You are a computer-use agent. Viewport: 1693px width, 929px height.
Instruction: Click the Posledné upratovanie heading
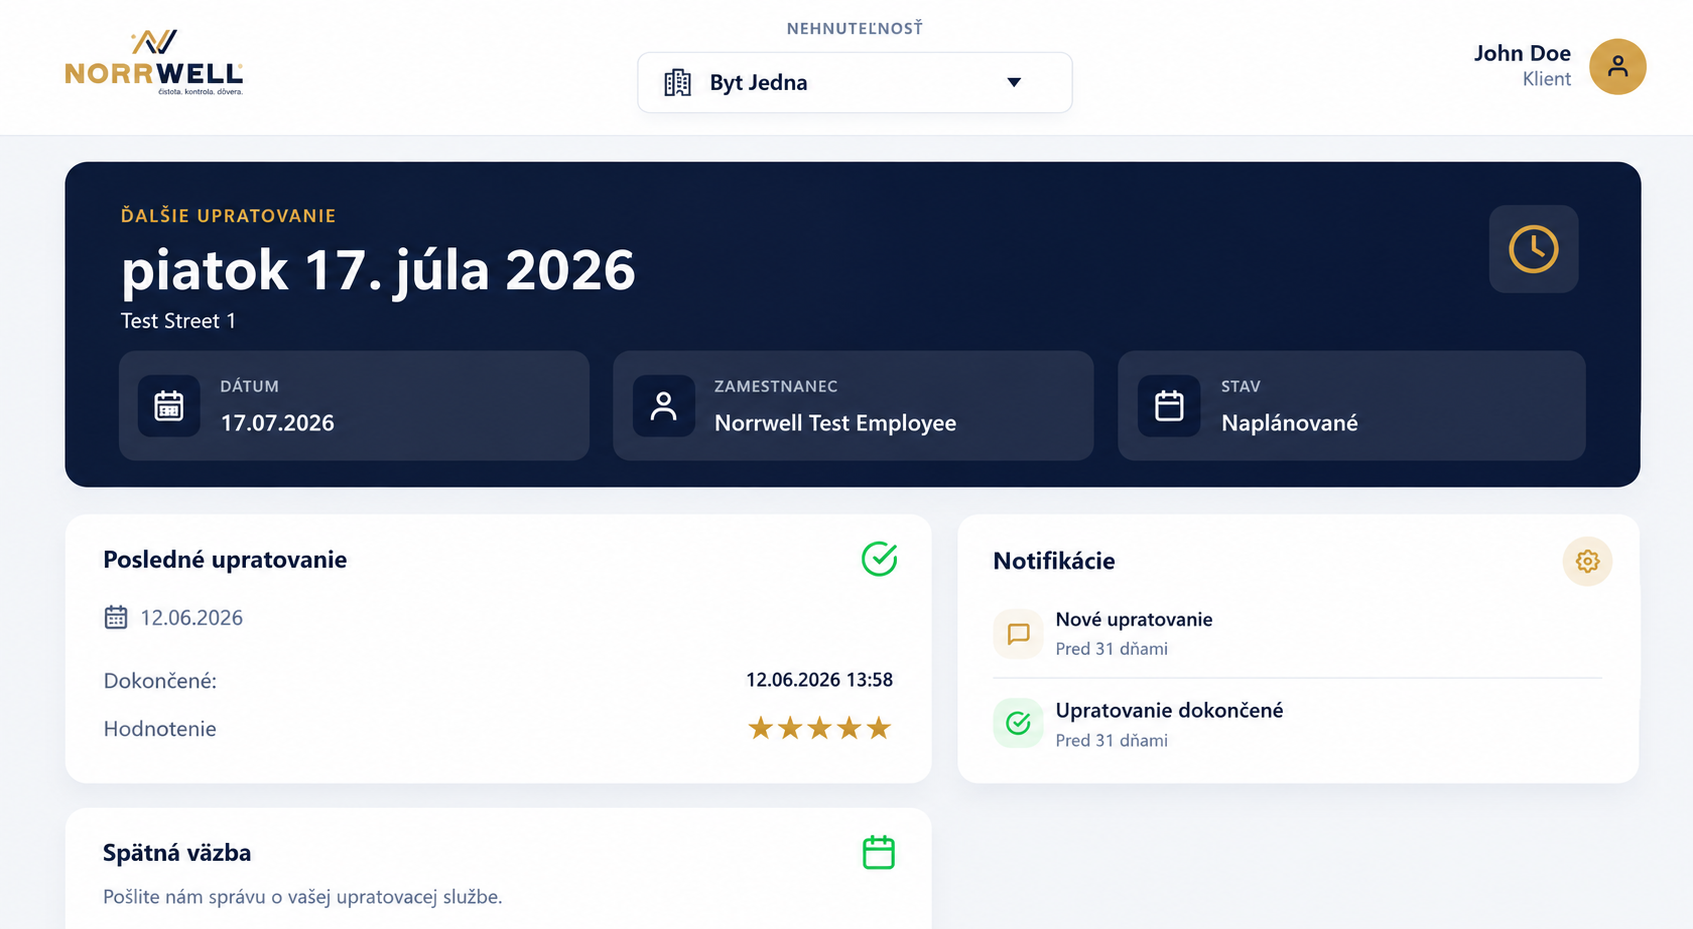225,560
